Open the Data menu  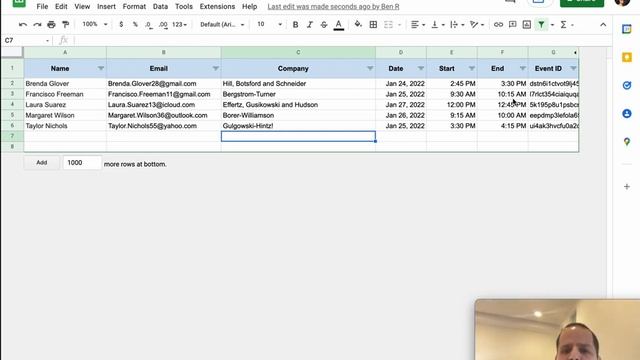point(160,7)
